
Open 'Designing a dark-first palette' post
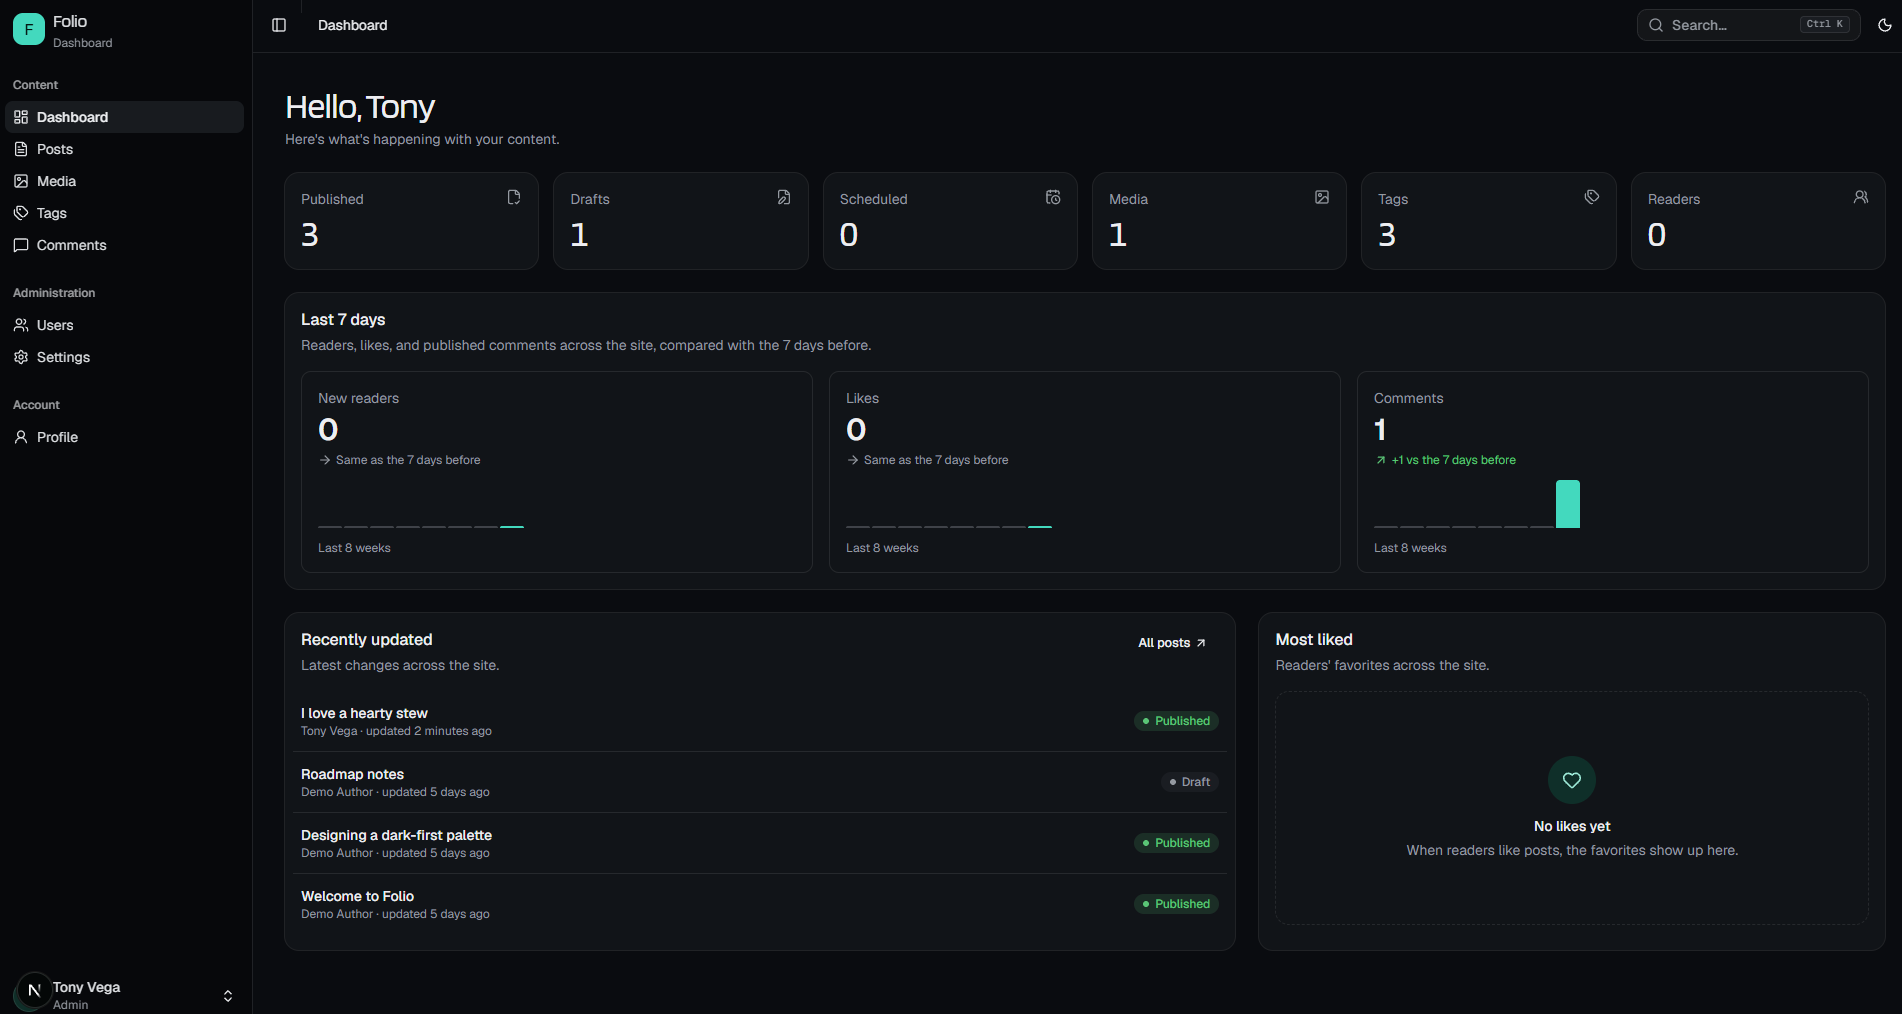(x=396, y=835)
